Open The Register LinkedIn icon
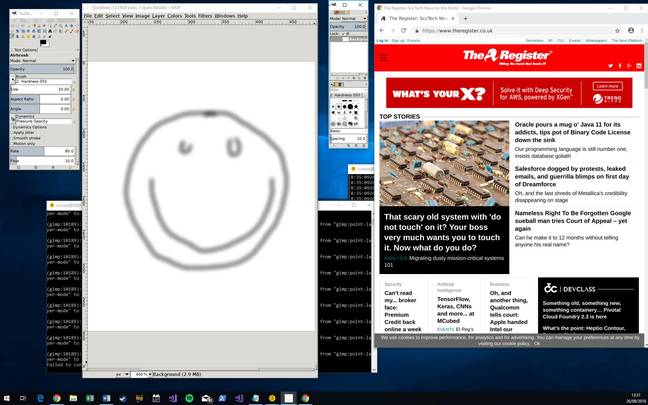 point(639,66)
